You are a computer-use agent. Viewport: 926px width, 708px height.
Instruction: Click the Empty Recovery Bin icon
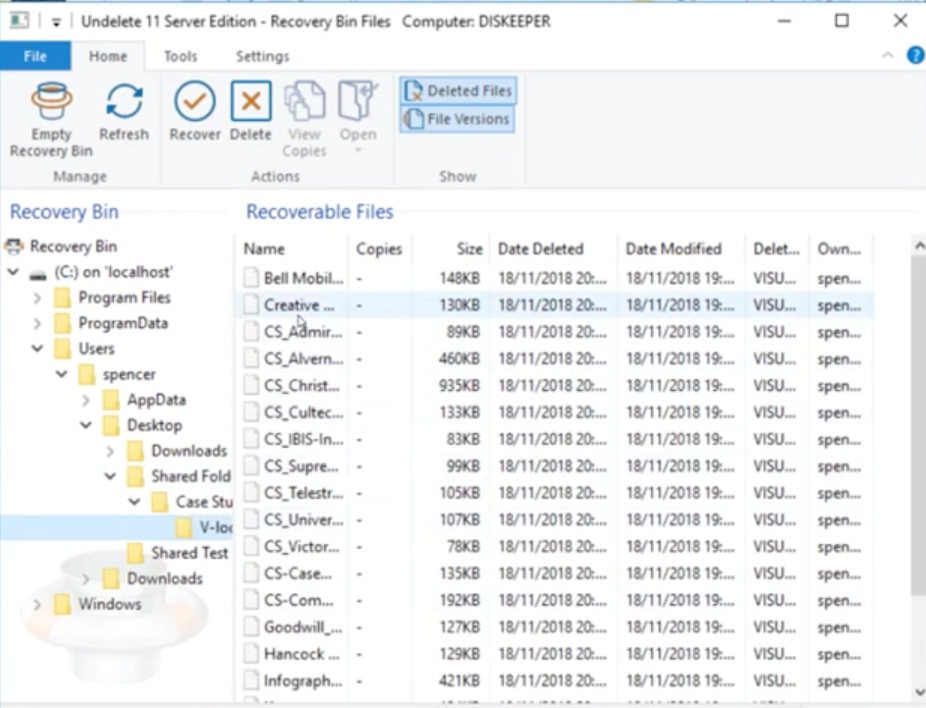tap(51, 102)
